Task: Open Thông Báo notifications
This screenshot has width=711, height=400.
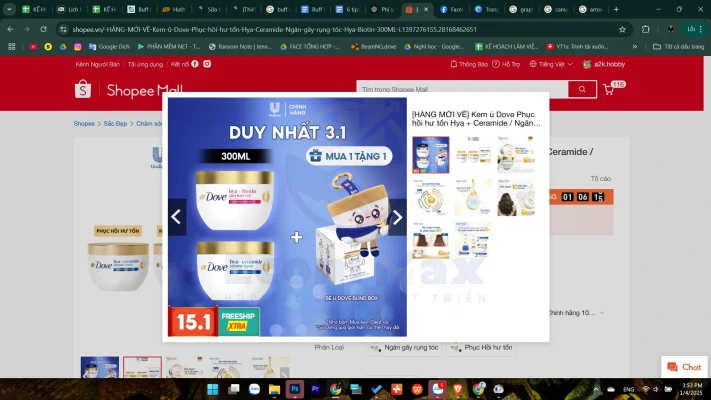Action: coord(469,64)
